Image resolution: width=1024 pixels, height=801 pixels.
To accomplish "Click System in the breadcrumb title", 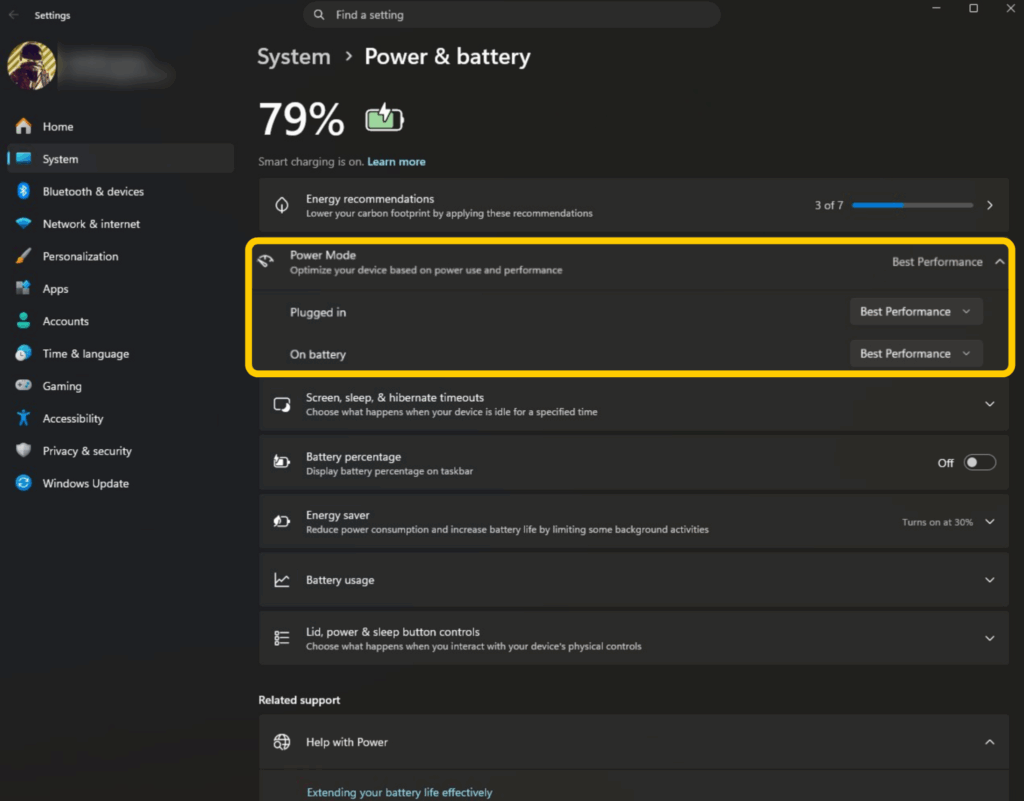I will 294,57.
